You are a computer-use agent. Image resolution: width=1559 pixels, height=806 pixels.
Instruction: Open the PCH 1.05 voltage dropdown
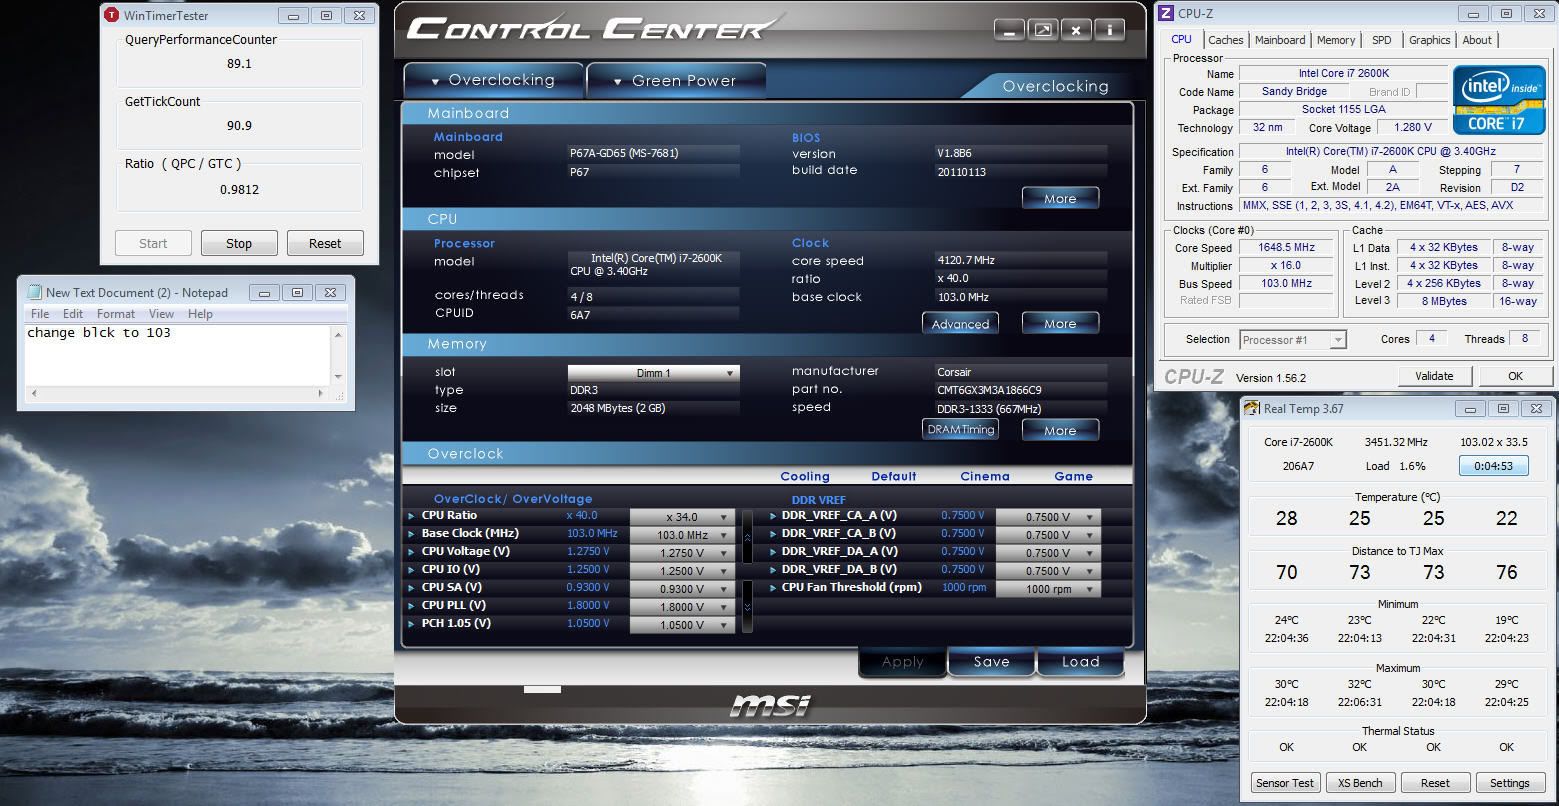tap(682, 625)
